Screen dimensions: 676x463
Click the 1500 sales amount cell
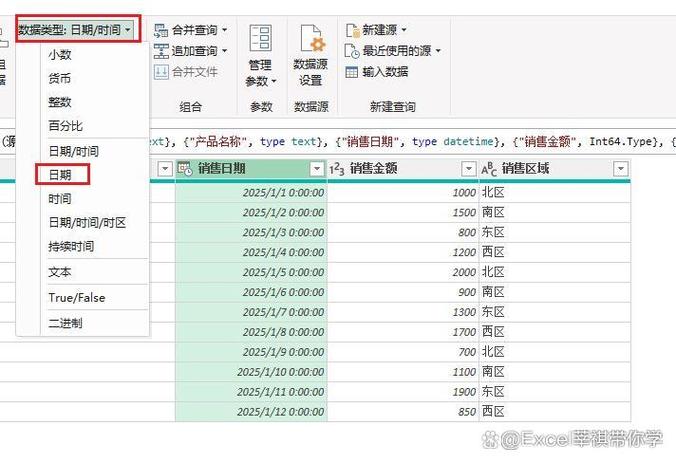(x=403, y=213)
